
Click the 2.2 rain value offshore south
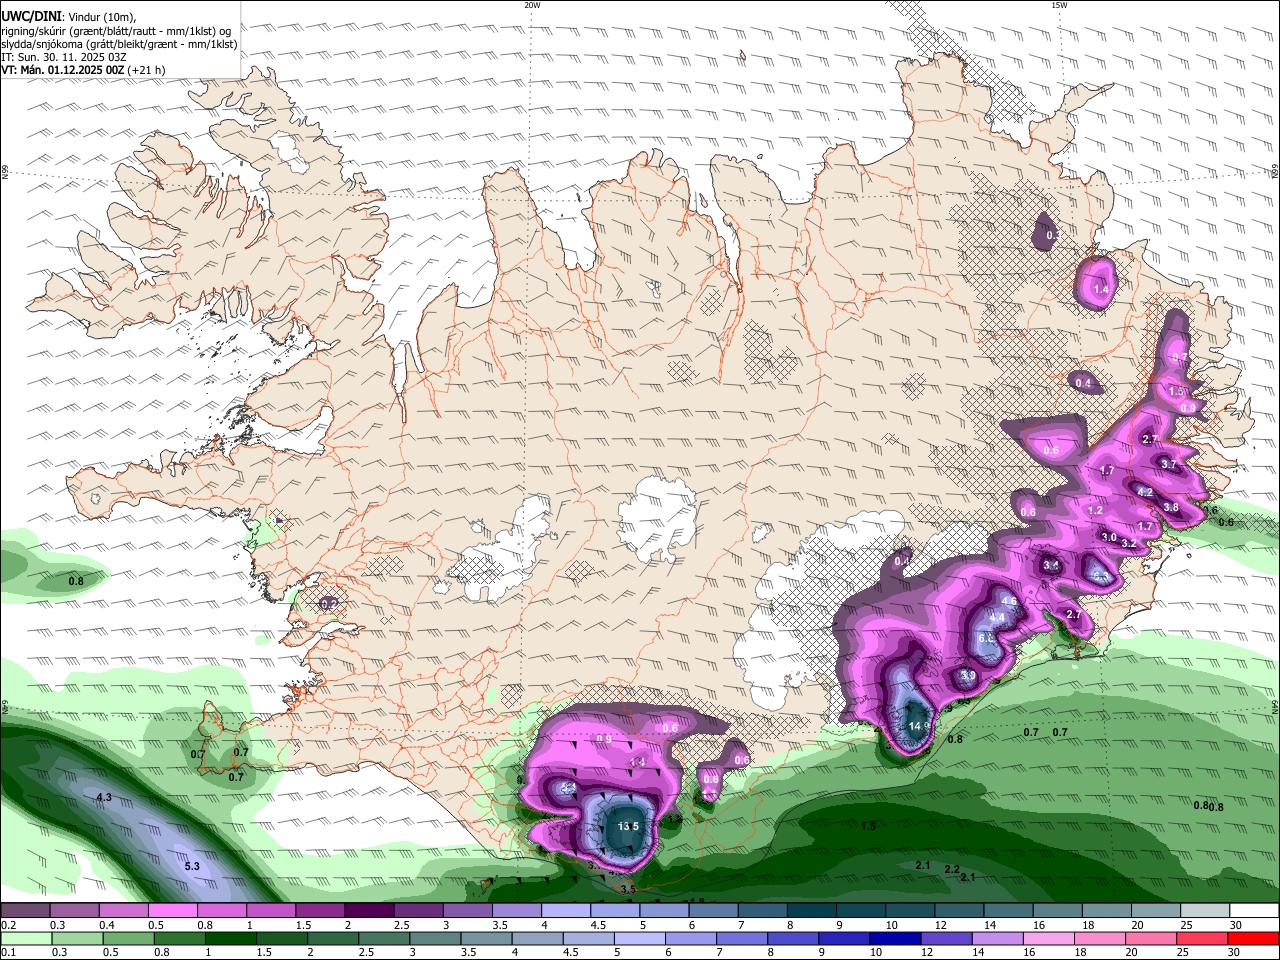952,869
